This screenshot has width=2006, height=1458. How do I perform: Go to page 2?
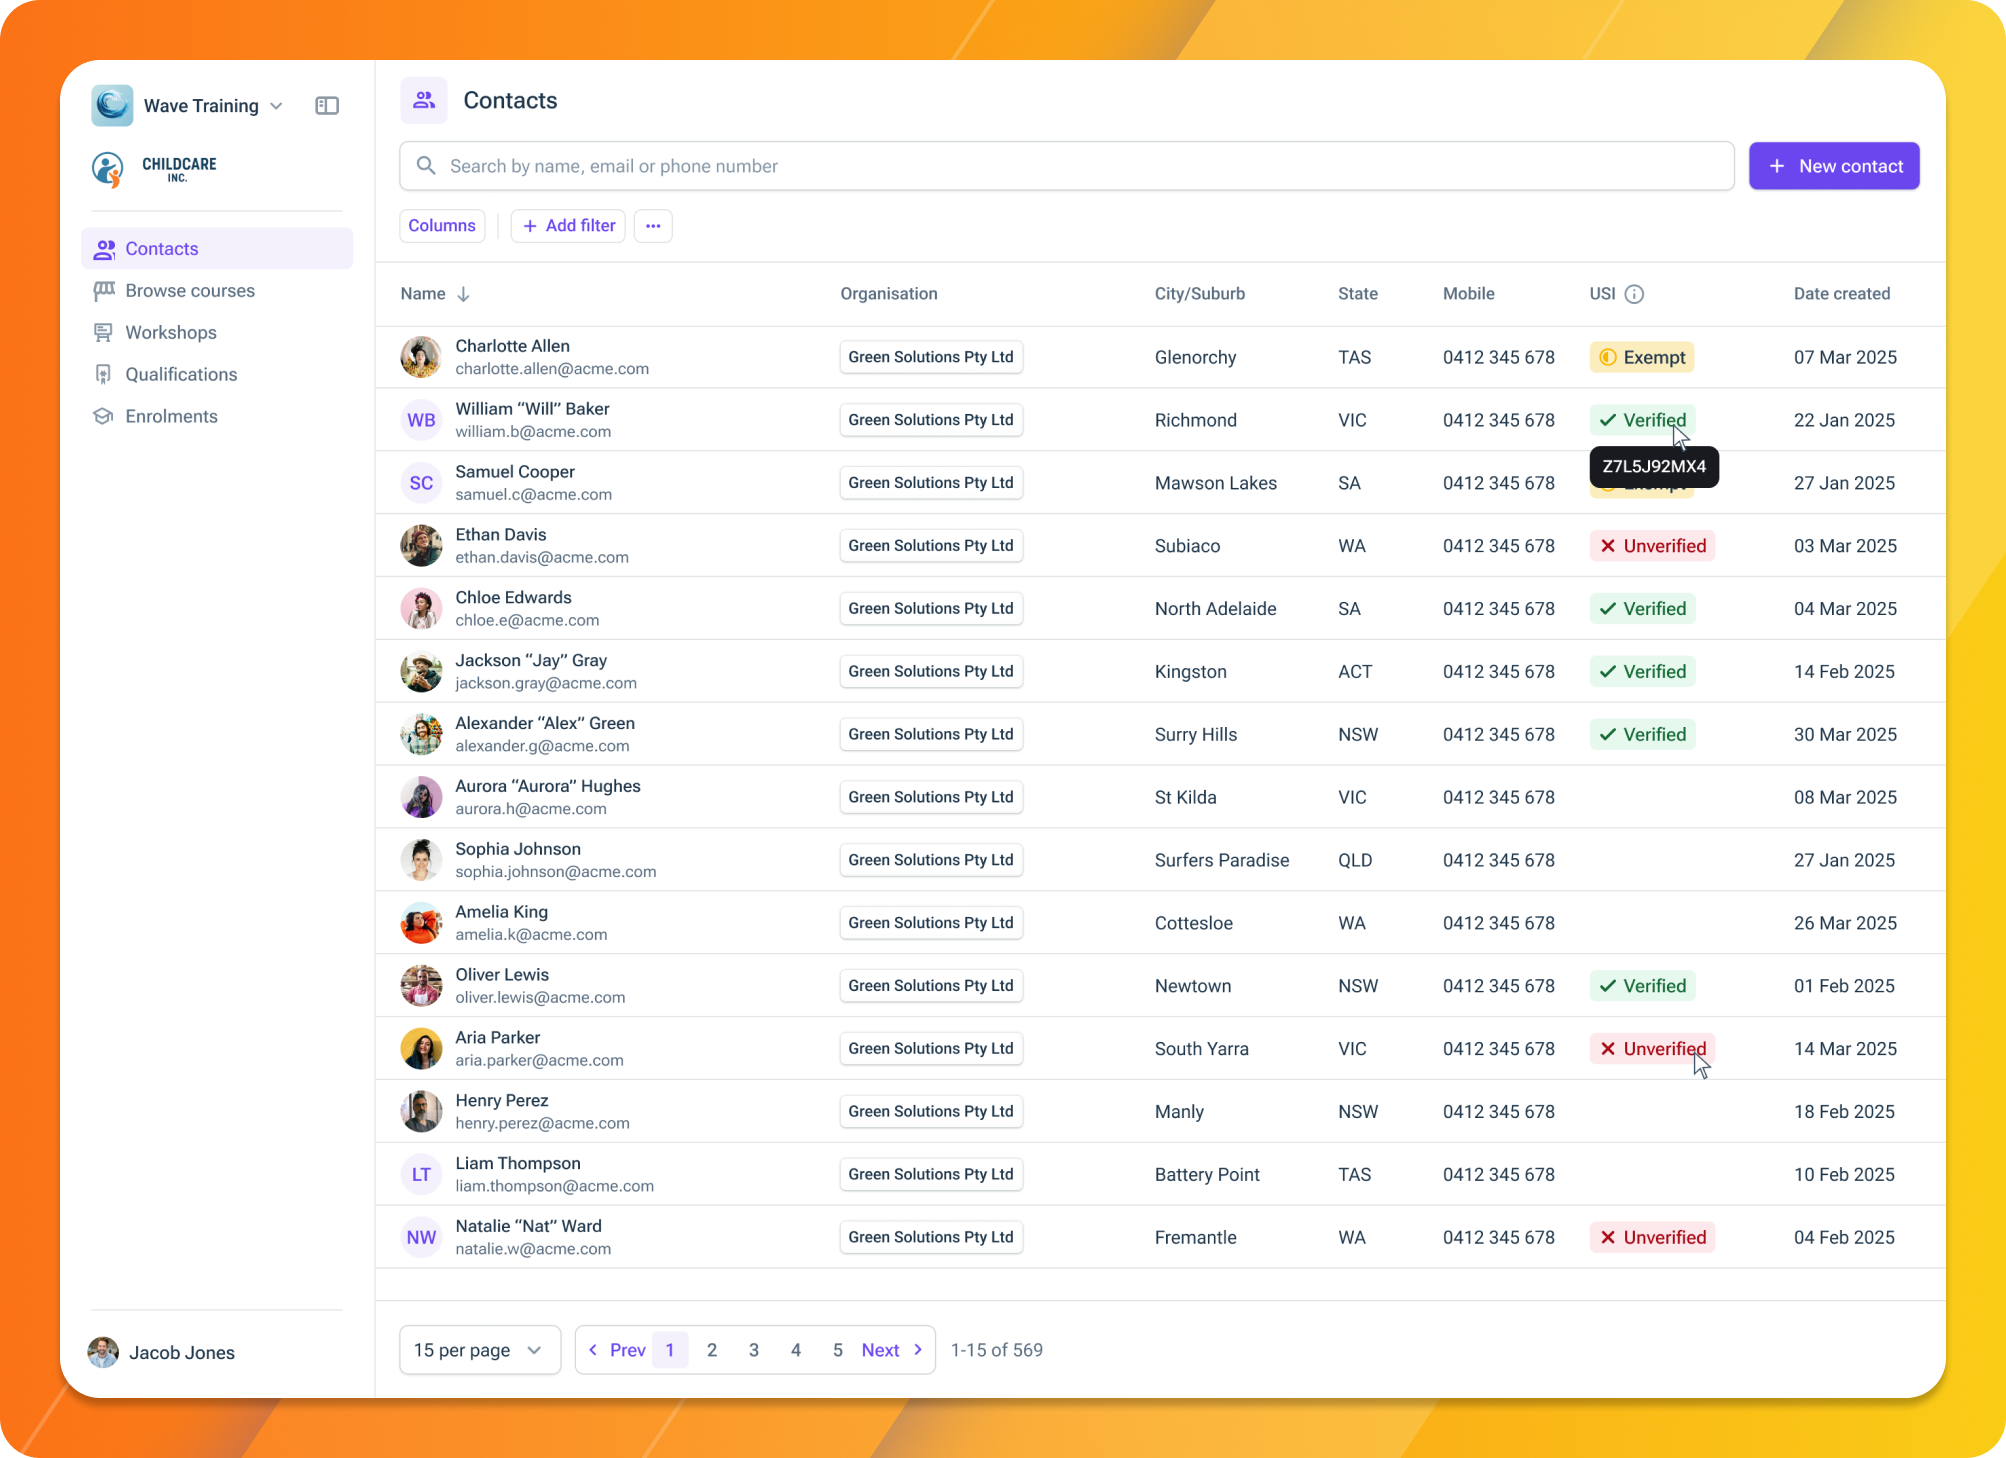[x=712, y=1350]
